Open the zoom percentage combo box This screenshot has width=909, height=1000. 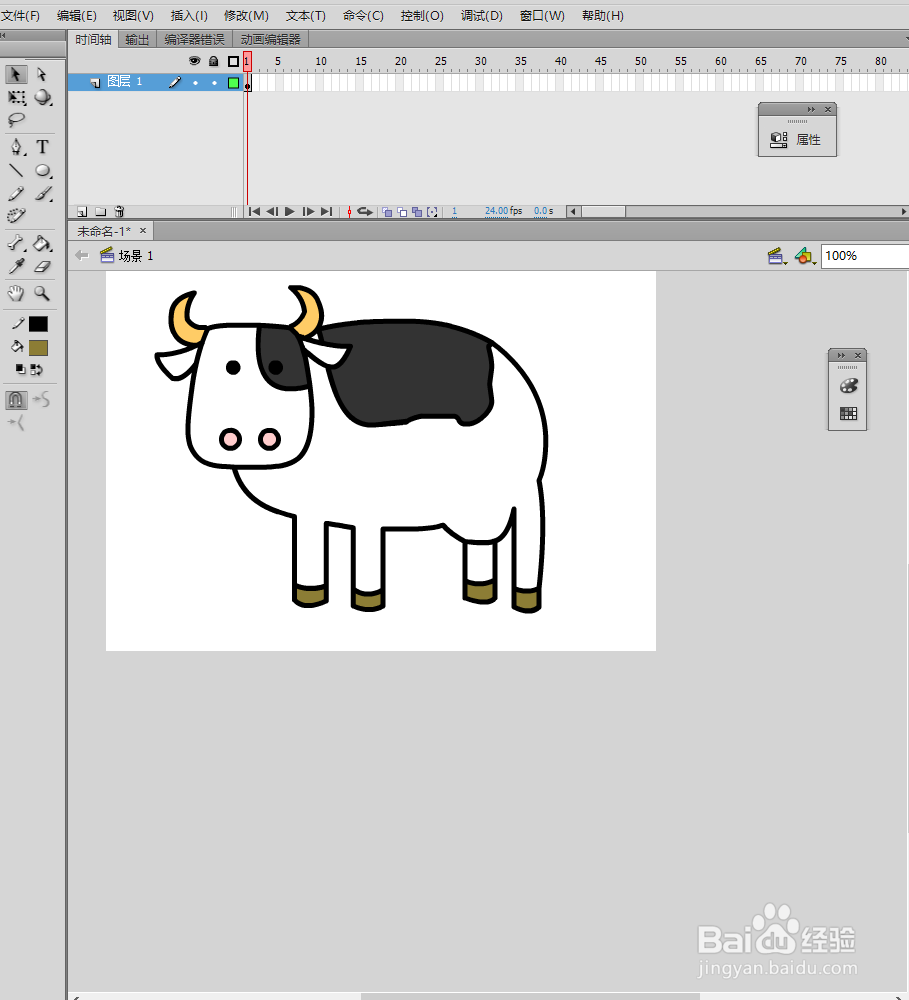tap(864, 256)
